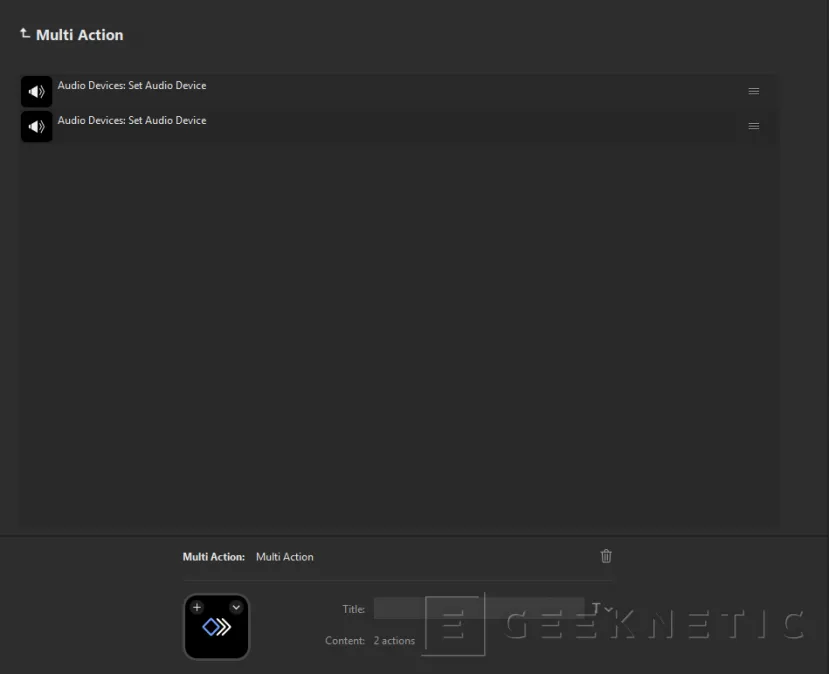Select the first 'Audio Devices: Set Audio Device' row
Screen dimensions: 829x674
pos(400,88)
